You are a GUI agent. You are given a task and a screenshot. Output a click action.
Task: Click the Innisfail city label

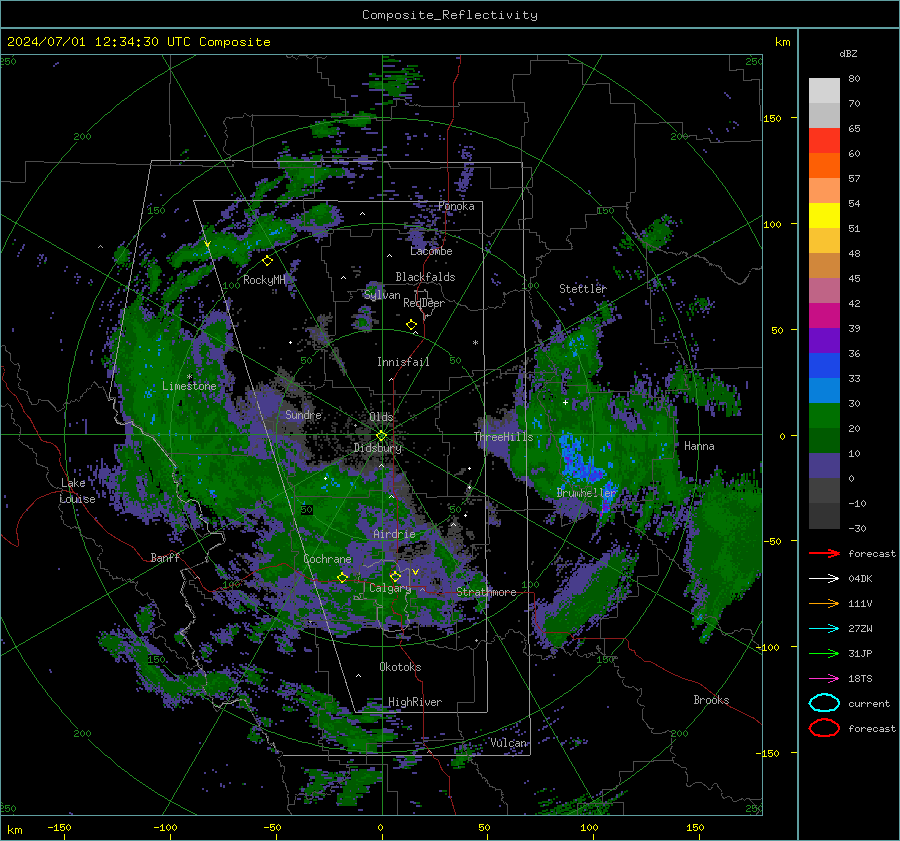coord(403,362)
